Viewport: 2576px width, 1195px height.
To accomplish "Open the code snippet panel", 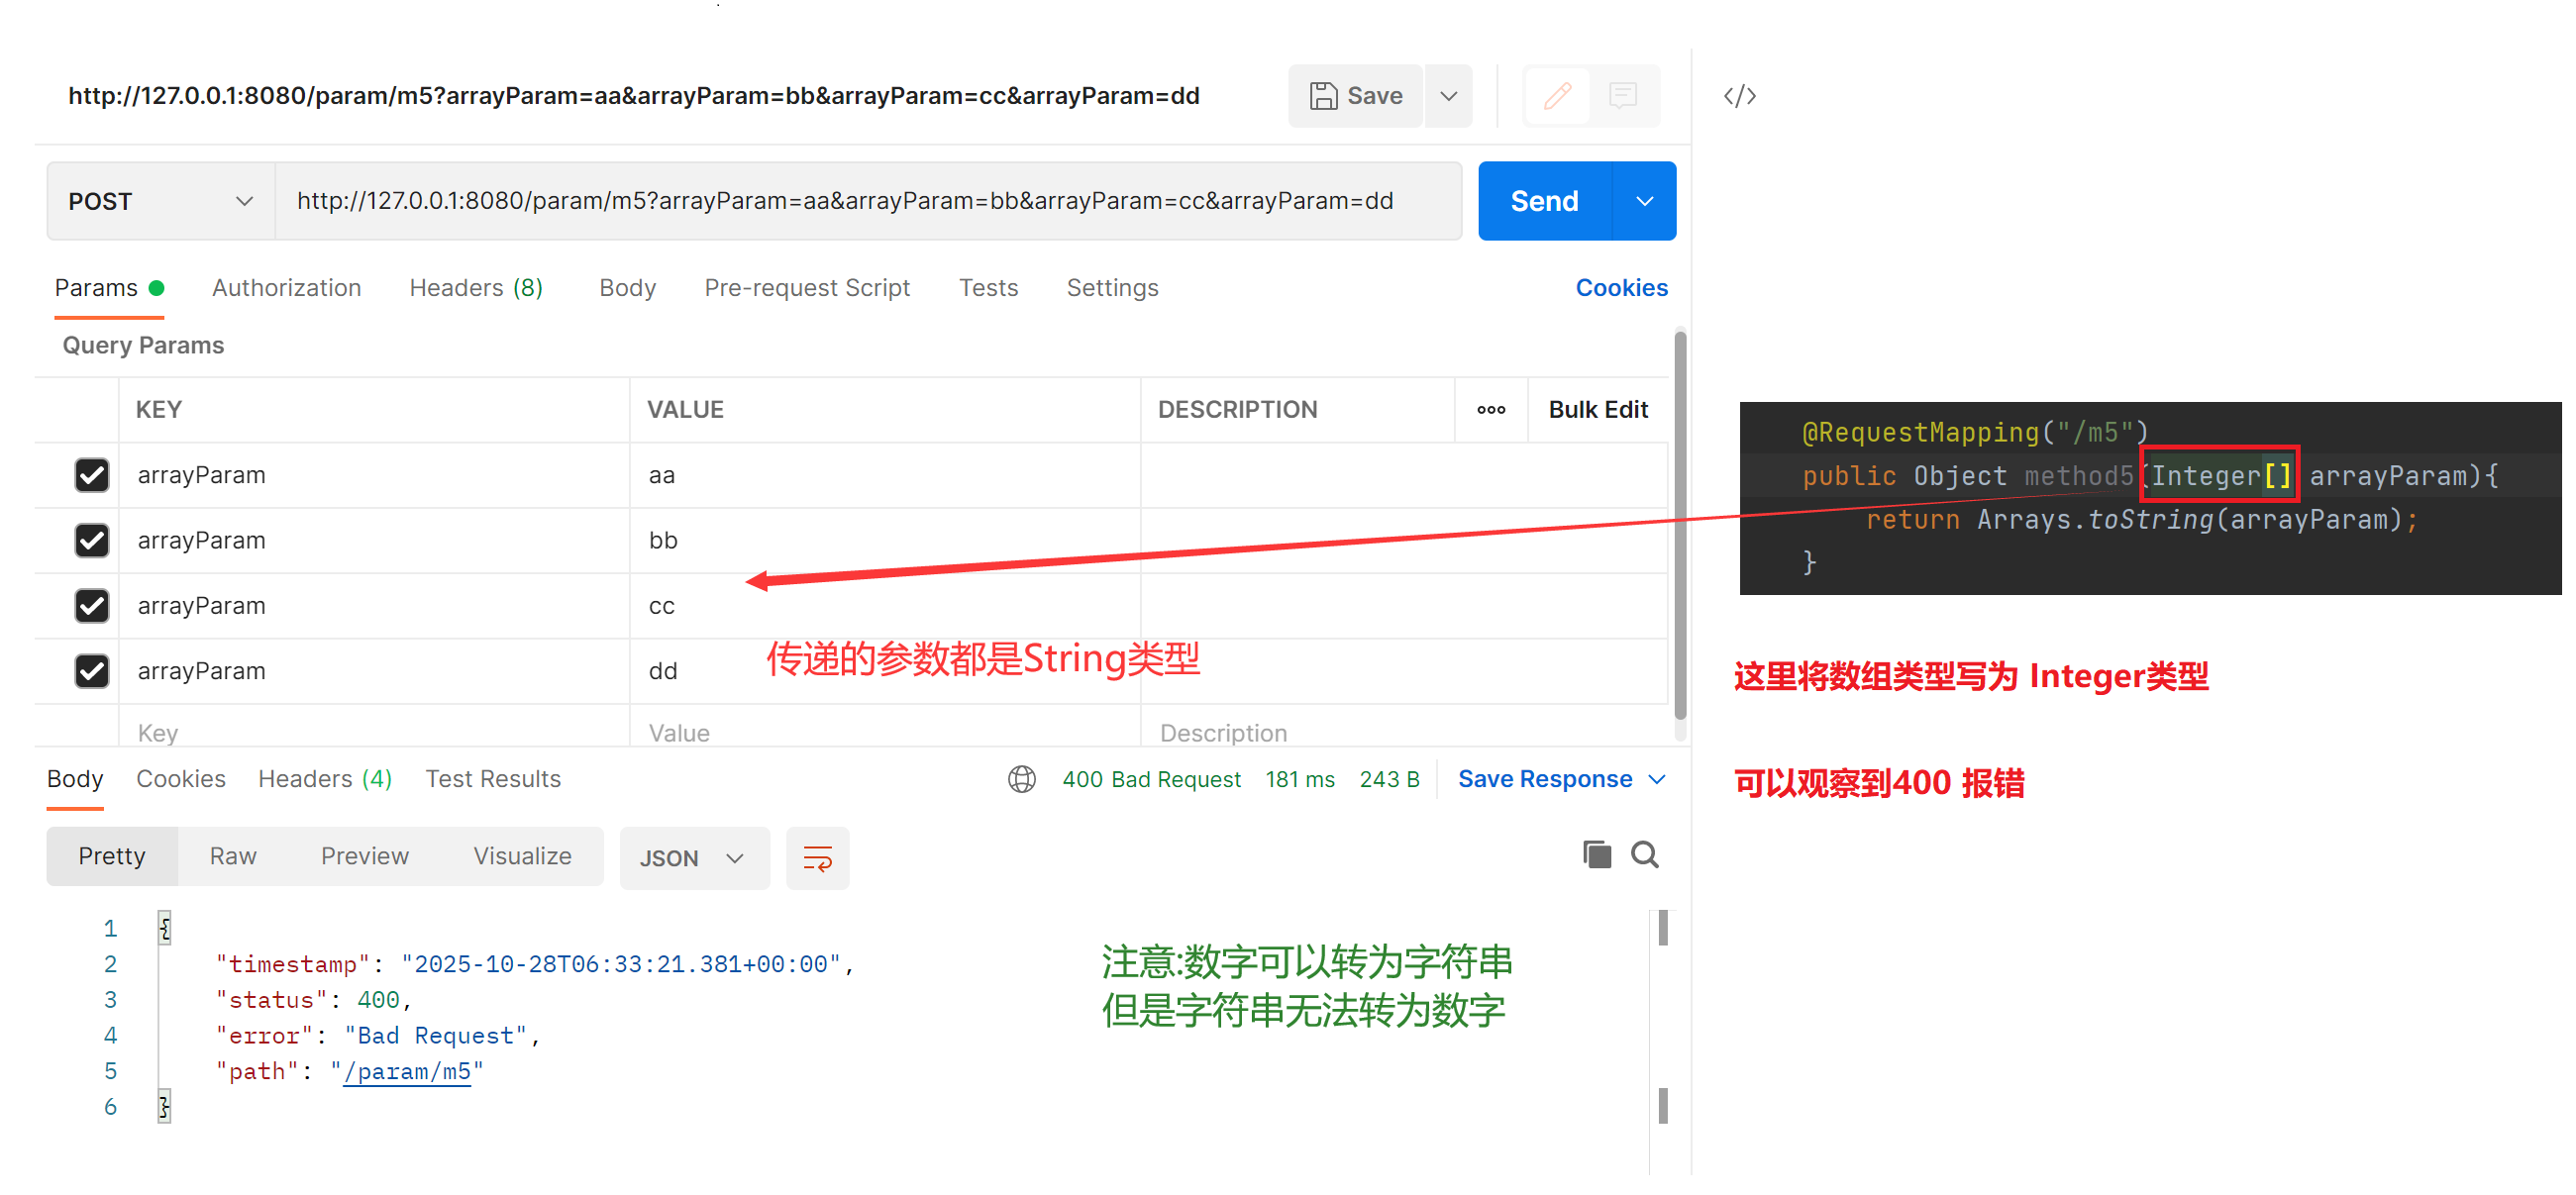I will [x=1739, y=95].
